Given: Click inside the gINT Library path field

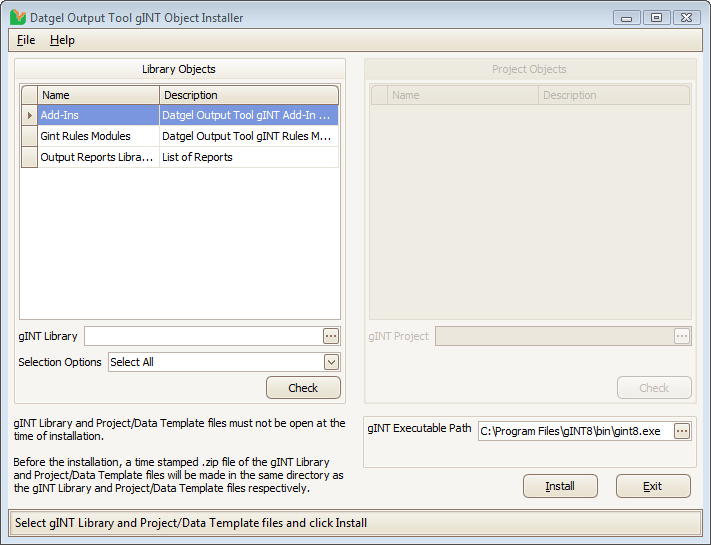Looking at the screenshot, I should 203,336.
